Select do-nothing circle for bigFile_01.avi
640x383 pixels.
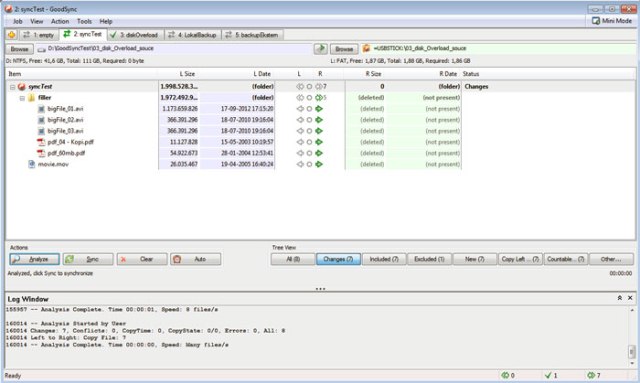(x=309, y=109)
